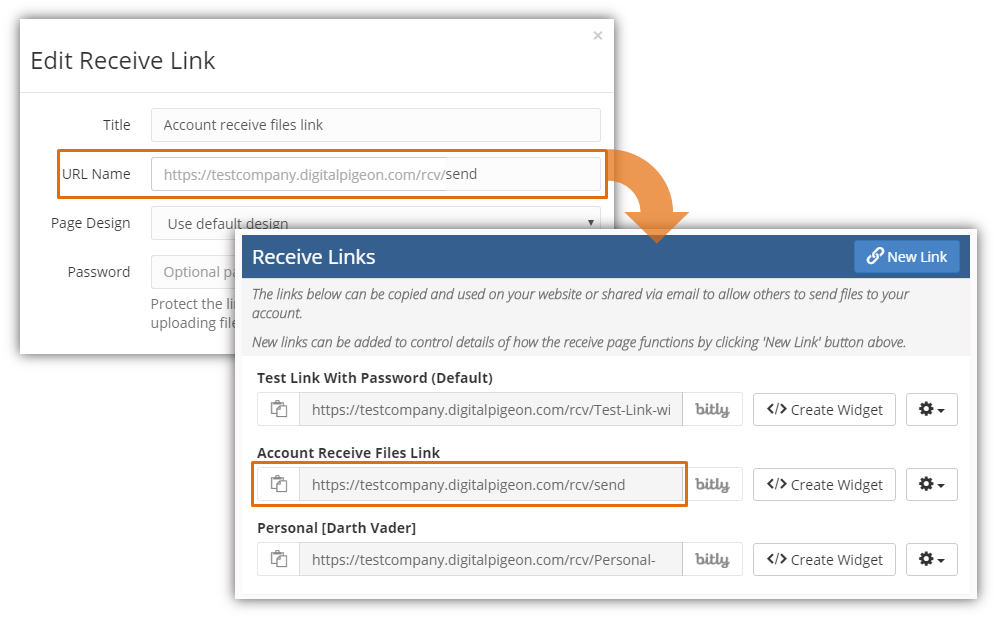Create Widget for Account Receive Files Link
This screenshot has height=618, width=998.
[x=824, y=484]
